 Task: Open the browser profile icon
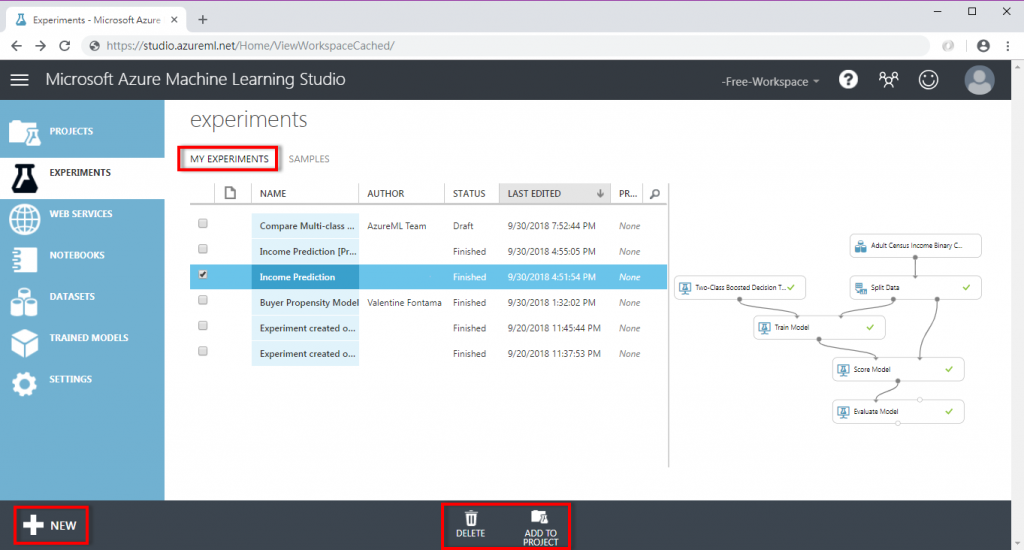pos(983,46)
